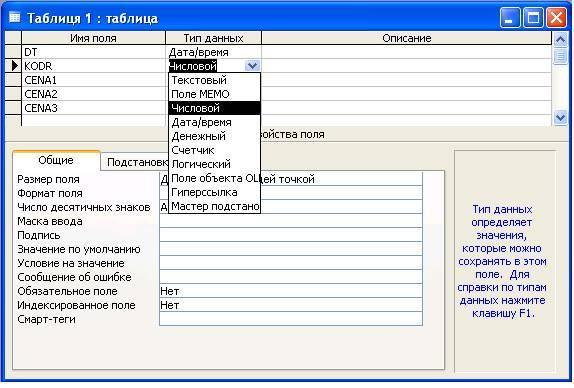Click the row selector beside CENA3
574x388 pixels.
pos(13,108)
